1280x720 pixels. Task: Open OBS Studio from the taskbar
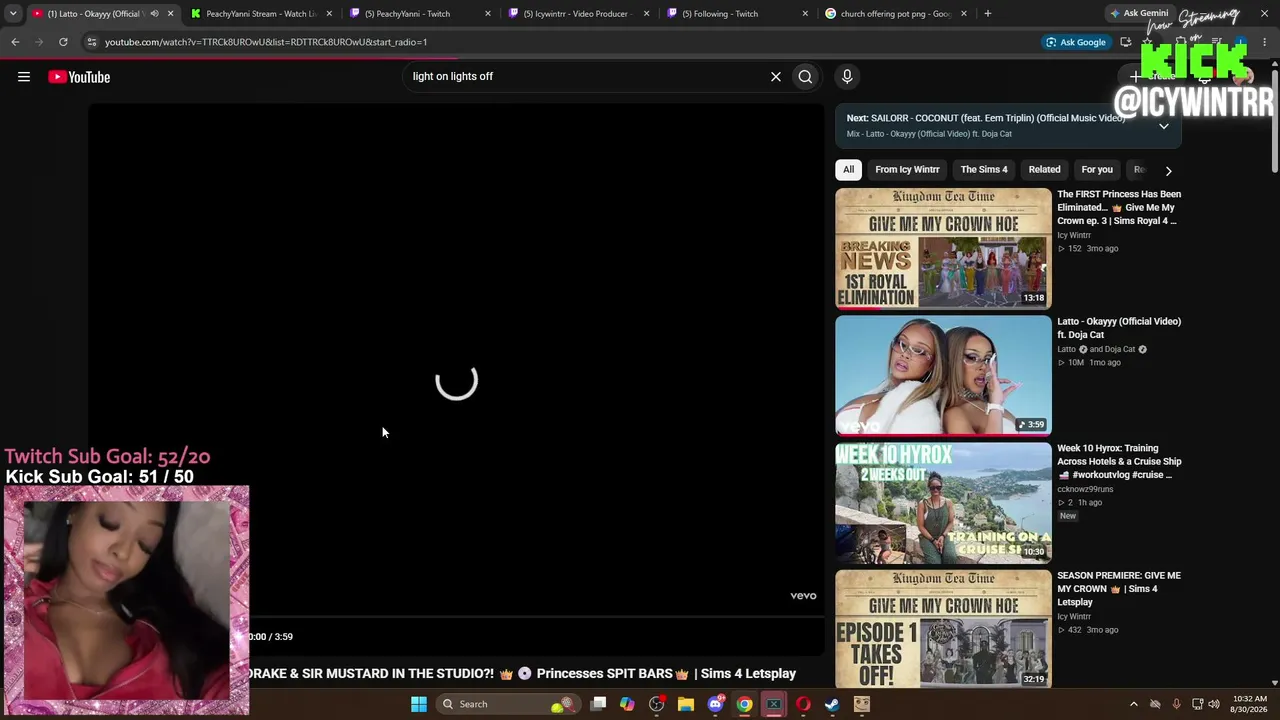tap(656, 704)
